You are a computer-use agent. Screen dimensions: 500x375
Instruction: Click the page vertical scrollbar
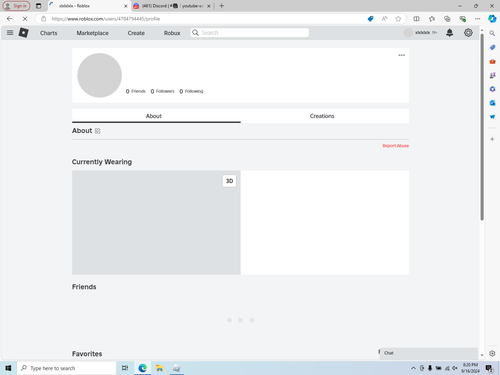click(x=482, y=127)
